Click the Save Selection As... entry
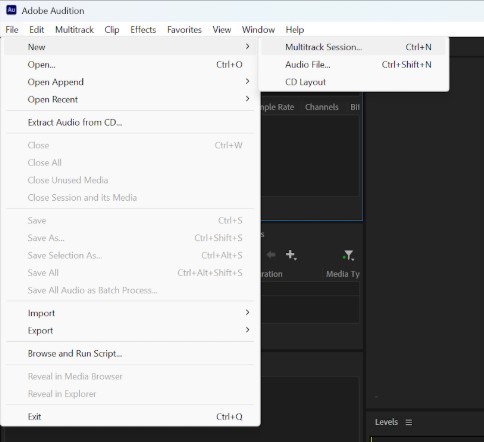Viewport: 484px width, 442px height. pos(130,255)
